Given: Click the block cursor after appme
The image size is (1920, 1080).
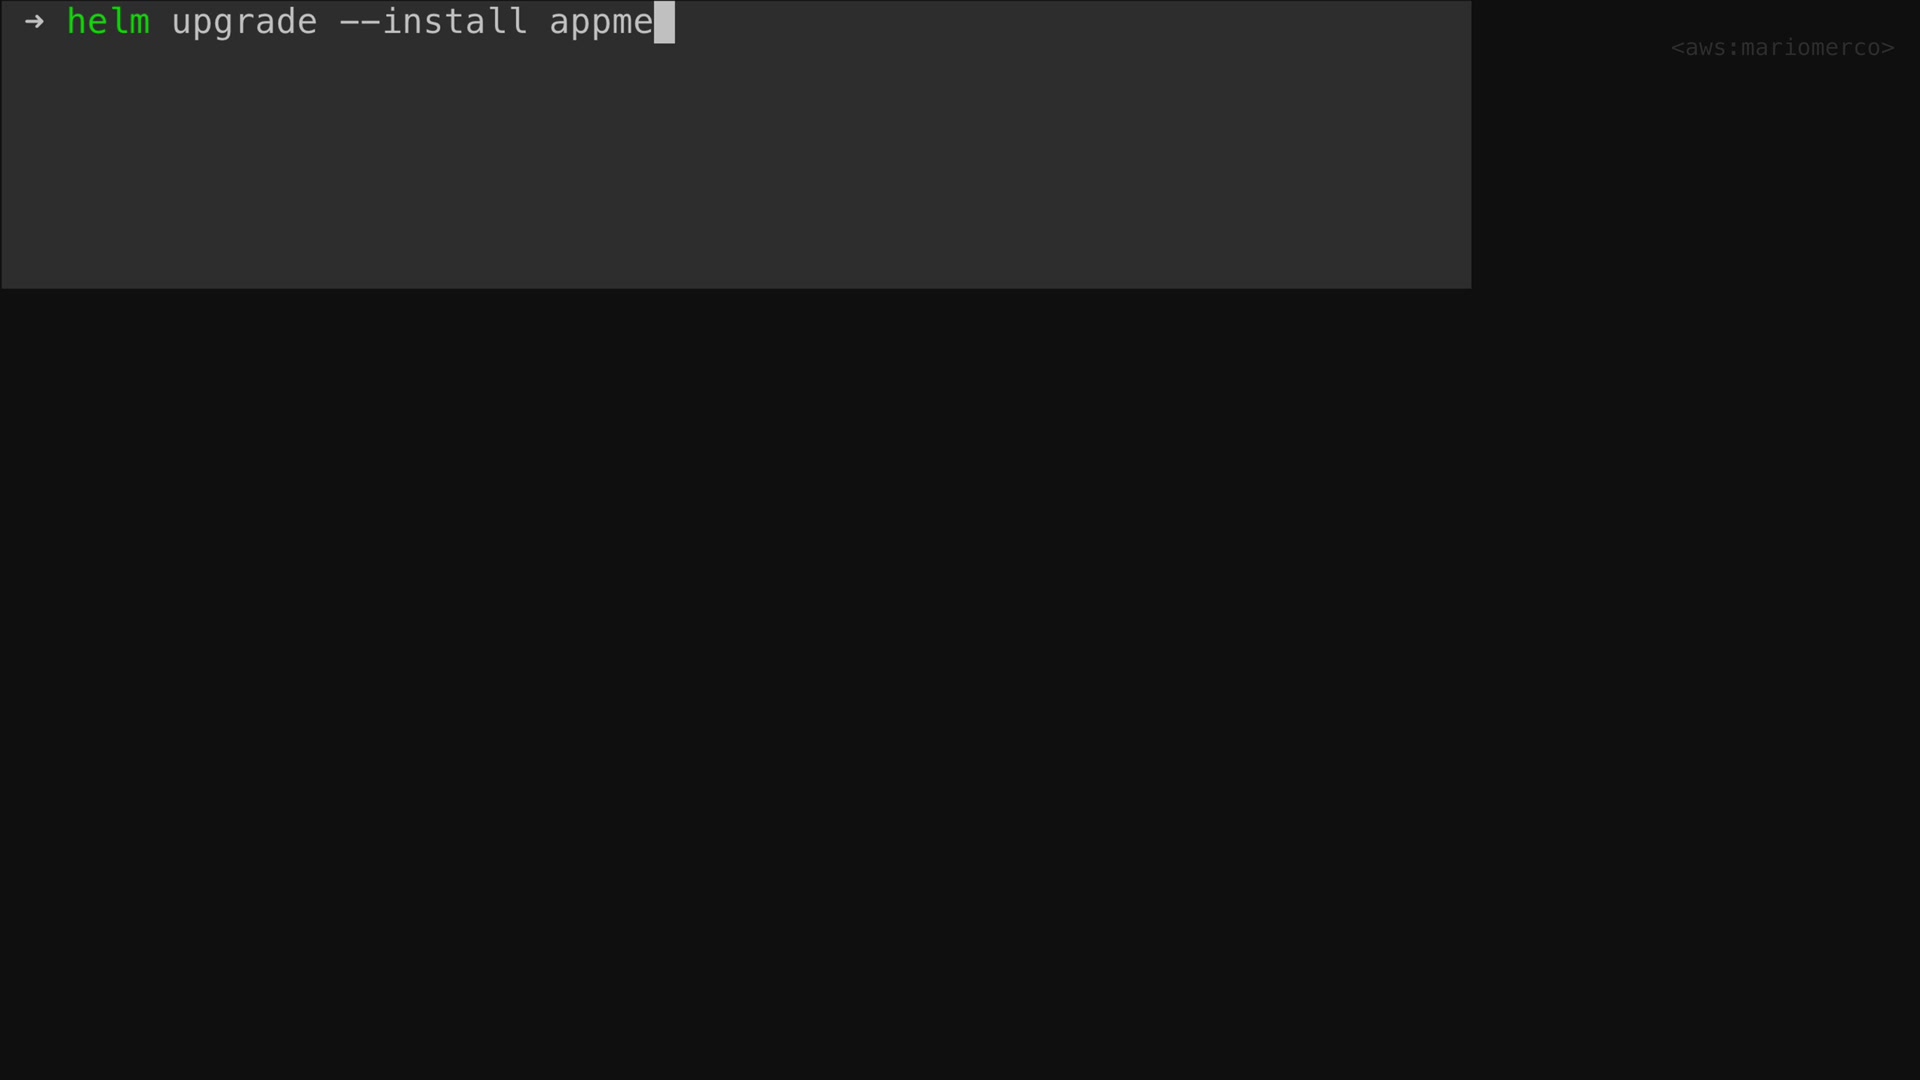Looking at the screenshot, I should (x=664, y=22).
